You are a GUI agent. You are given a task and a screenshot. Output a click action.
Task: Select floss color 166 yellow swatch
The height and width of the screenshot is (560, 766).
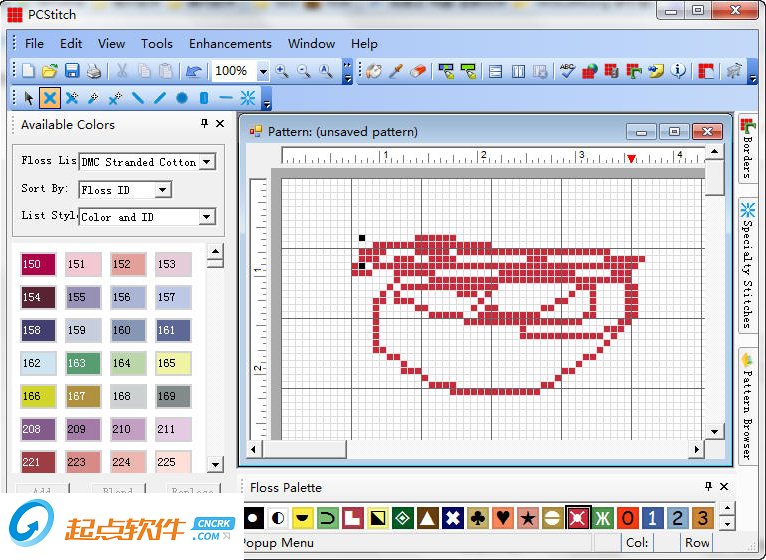[38, 396]
